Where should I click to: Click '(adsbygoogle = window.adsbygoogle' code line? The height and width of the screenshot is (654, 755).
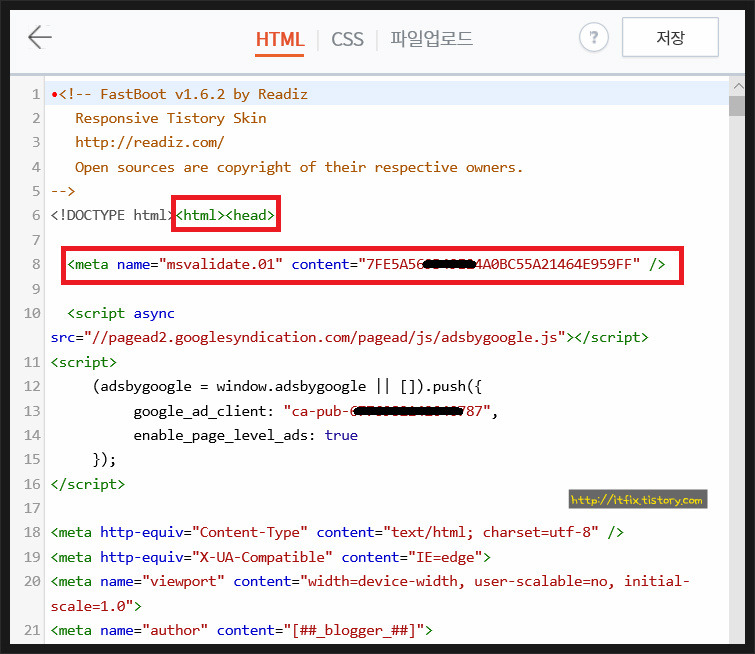click(x=229, y=386)
